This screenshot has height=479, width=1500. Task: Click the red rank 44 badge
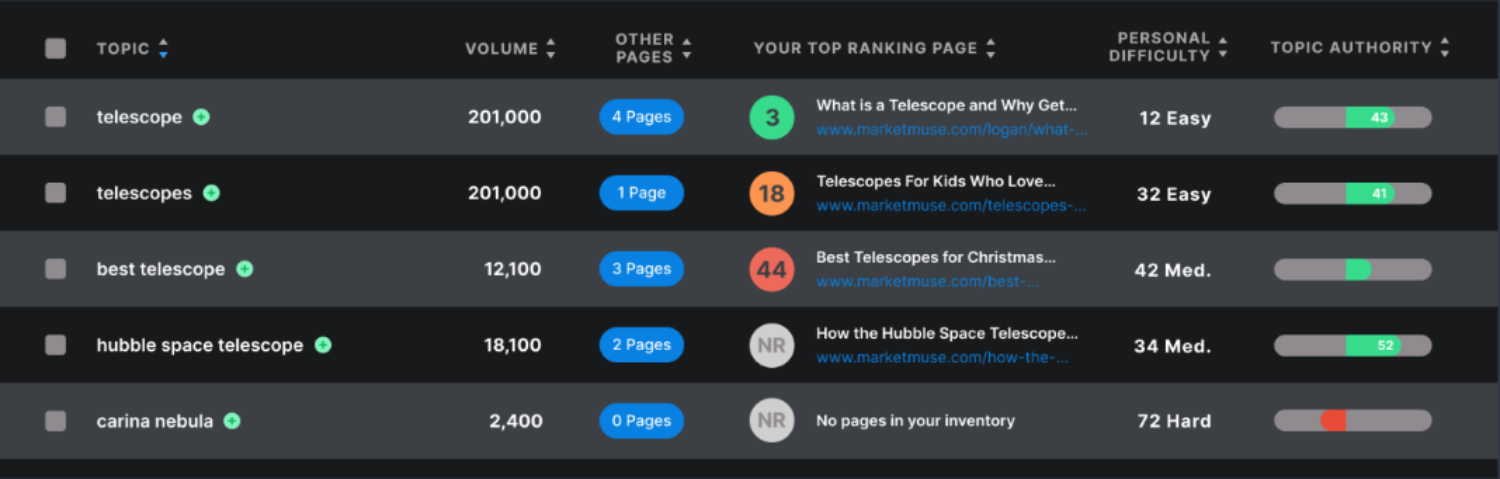point(772,270)
